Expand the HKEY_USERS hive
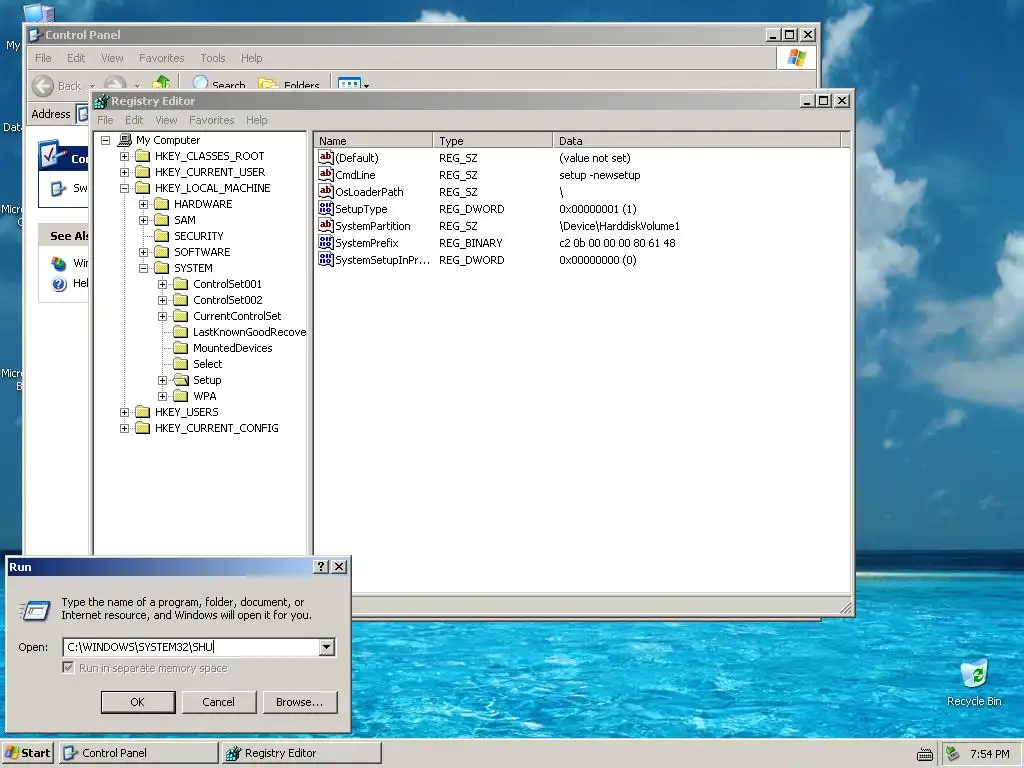The width and height of the screenshot is (1024, 768). click(x=124, y=412)
